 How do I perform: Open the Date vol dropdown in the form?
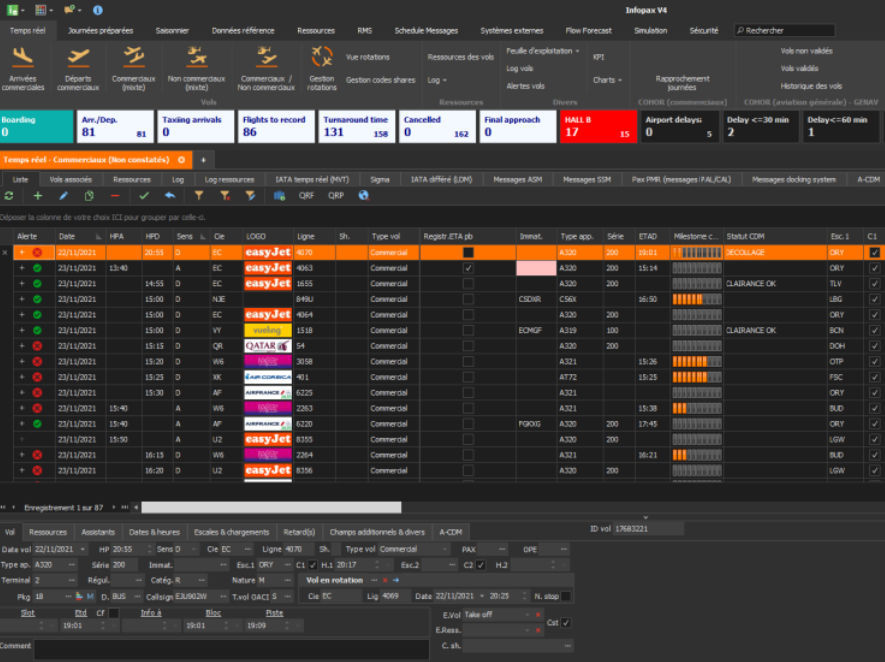[x=82, y=548]
